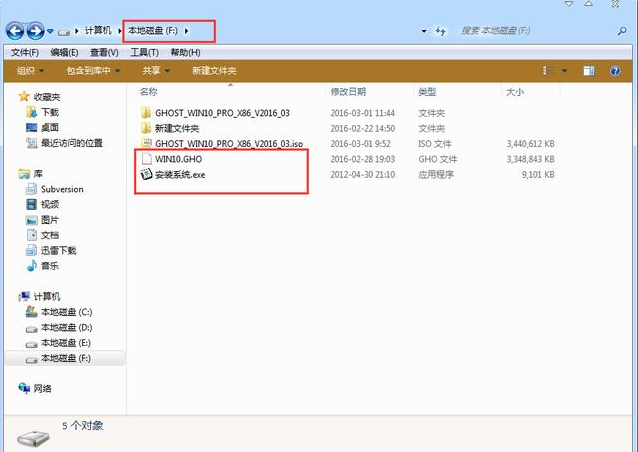
Task: Open 包含到库中 dropdown
Action: (94, 71)
